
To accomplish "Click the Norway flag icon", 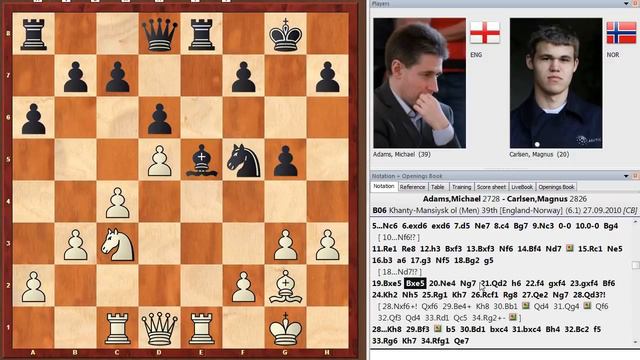I will (621, 32).
